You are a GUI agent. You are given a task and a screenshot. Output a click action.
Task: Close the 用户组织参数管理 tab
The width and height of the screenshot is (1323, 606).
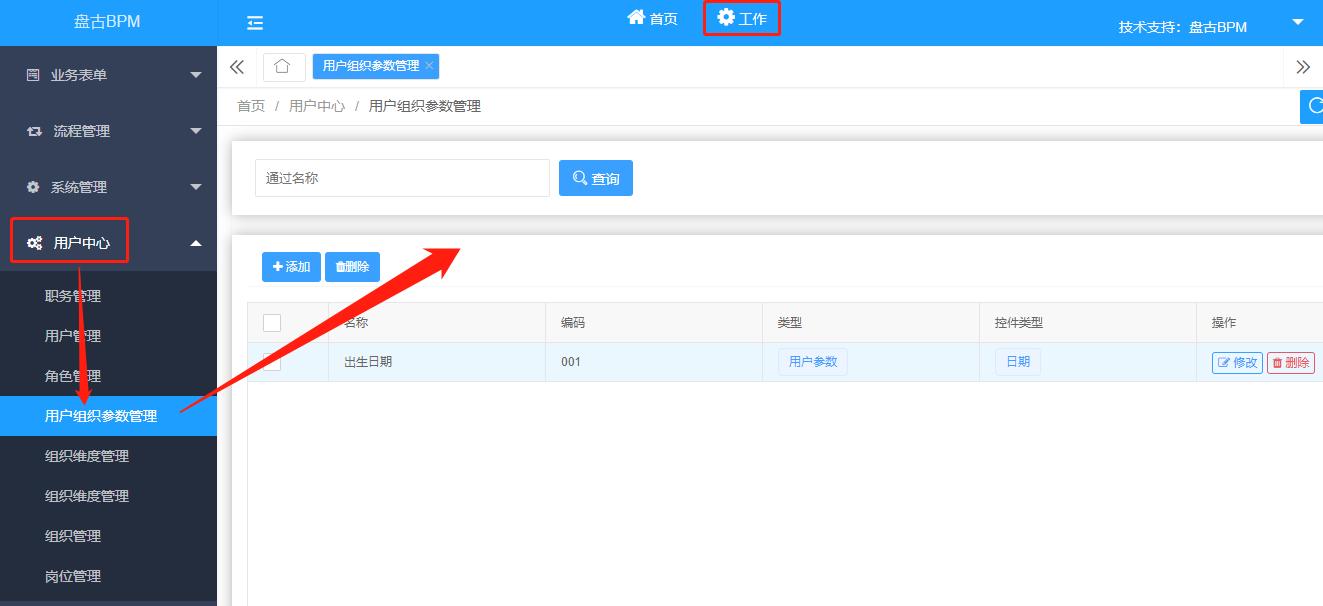pyautogui.click(x=429, y=66)
